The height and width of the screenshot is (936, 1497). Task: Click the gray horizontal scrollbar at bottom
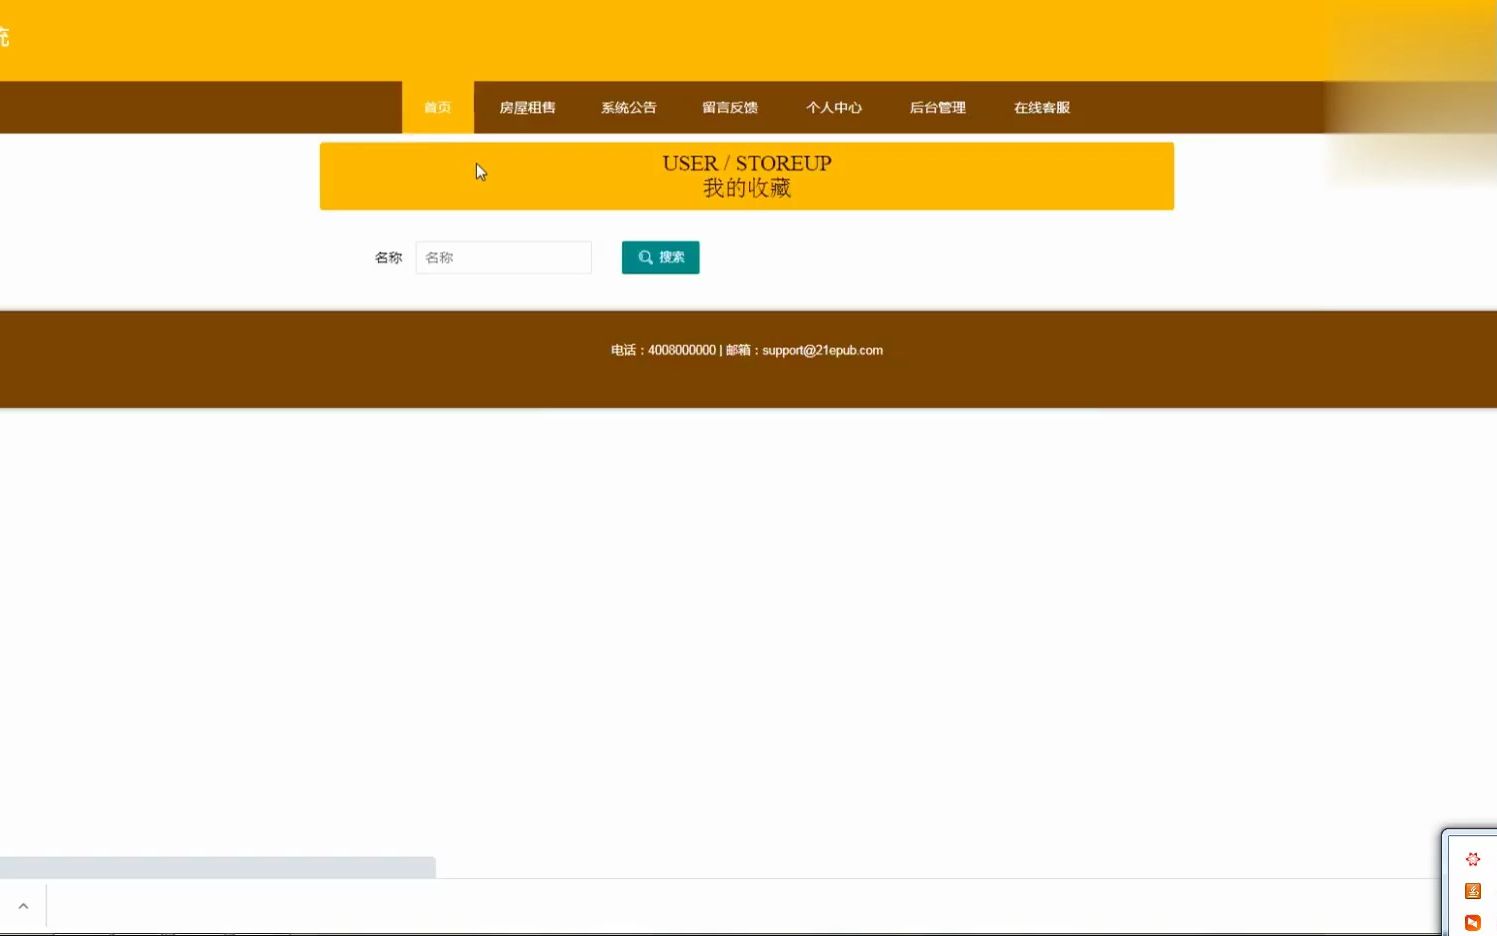pyautogui.click(x=217, y=867)
